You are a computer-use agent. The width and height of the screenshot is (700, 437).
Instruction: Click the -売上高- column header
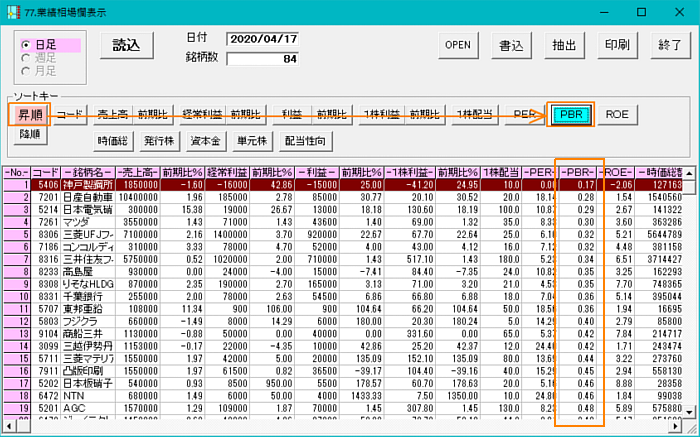click(x=138, y=172)
